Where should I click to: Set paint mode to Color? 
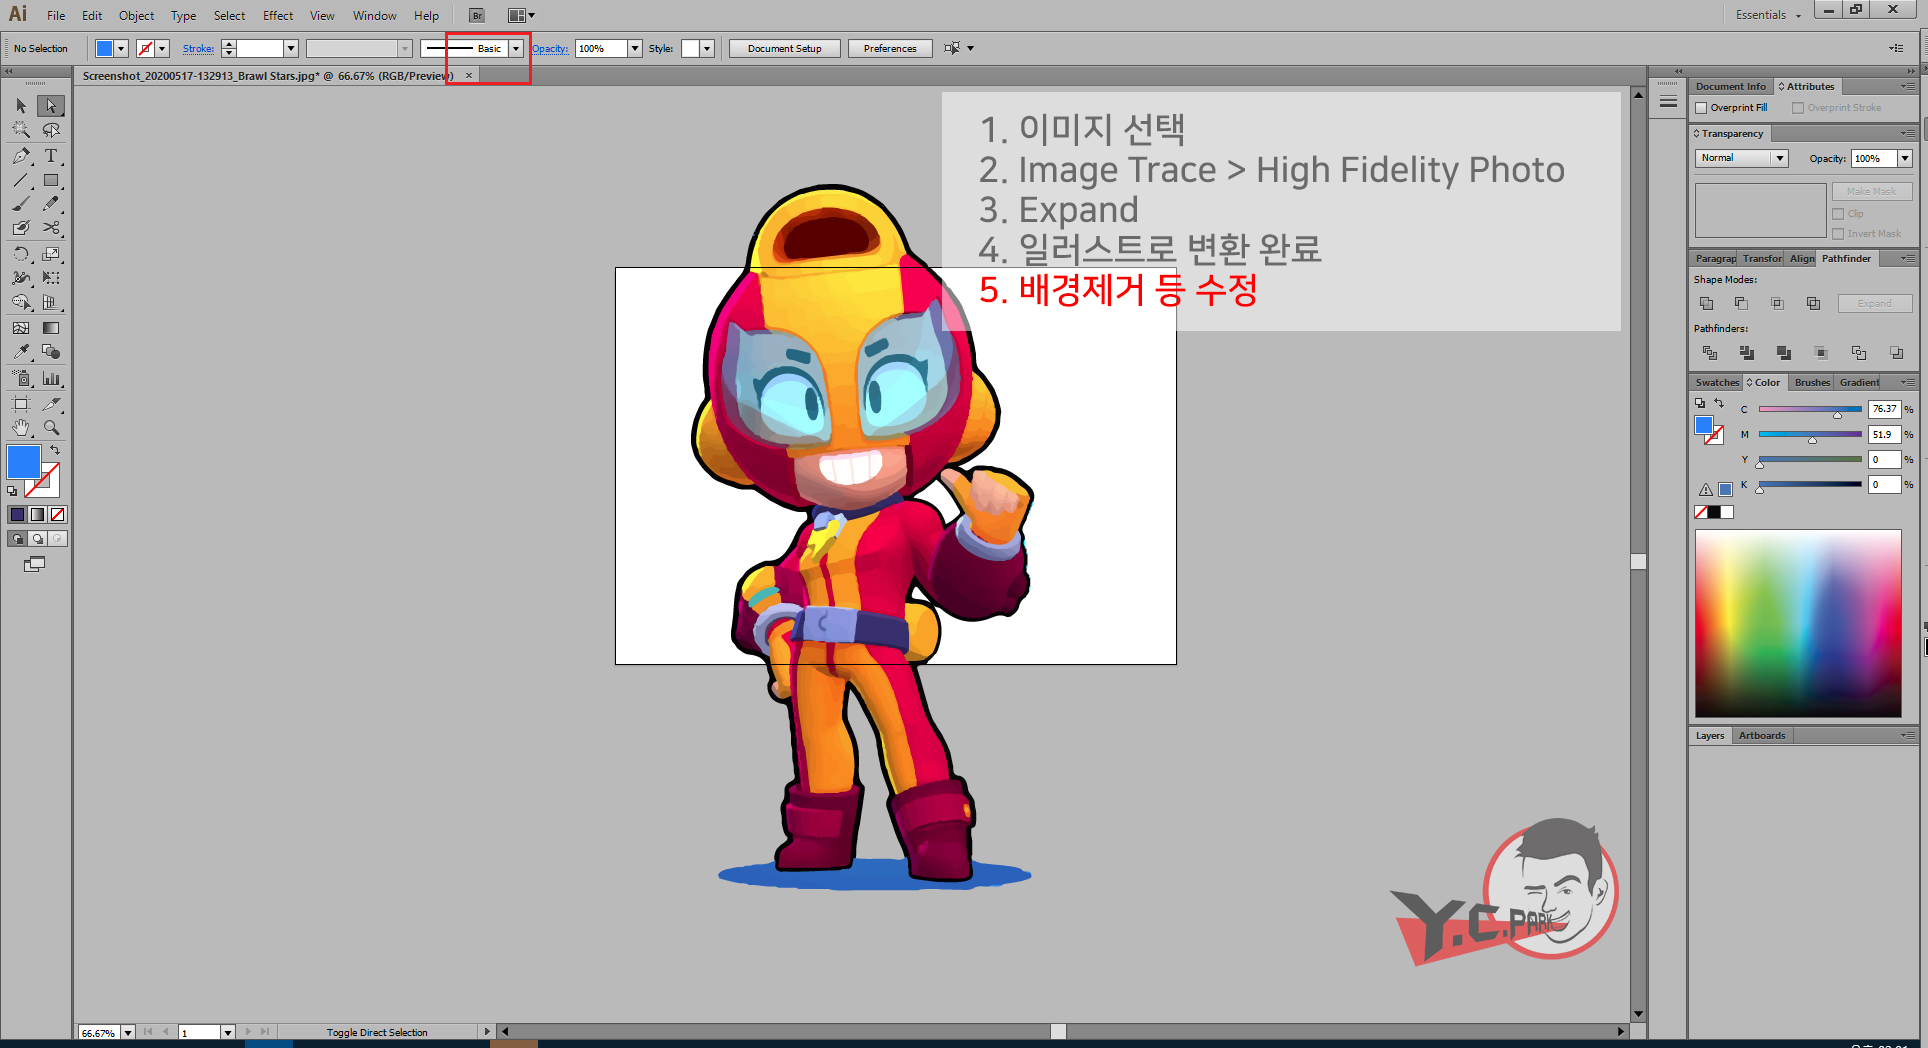point(17,514)
